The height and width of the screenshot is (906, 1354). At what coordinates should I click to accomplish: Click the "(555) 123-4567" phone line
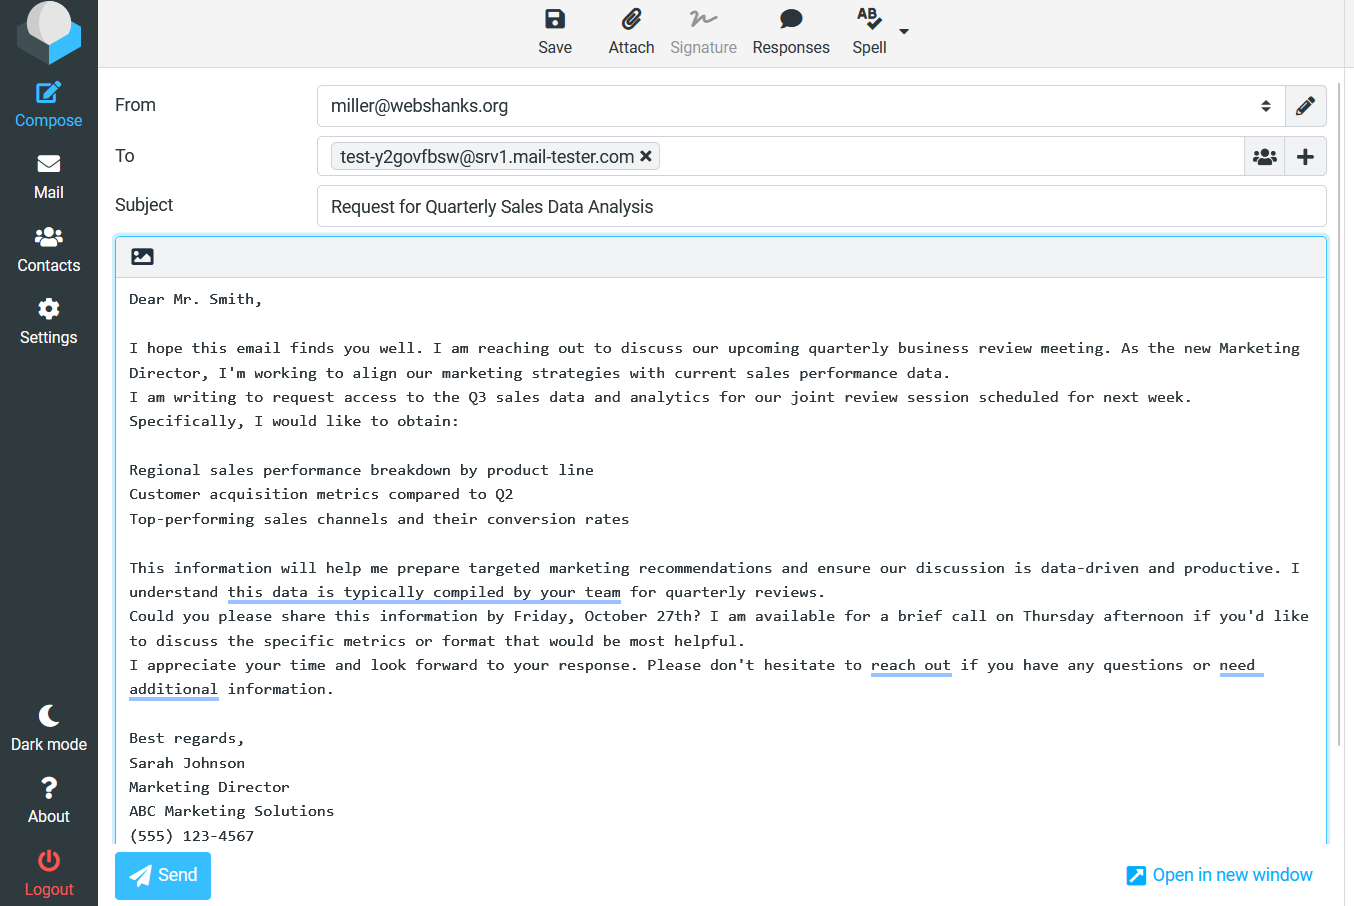192,836
